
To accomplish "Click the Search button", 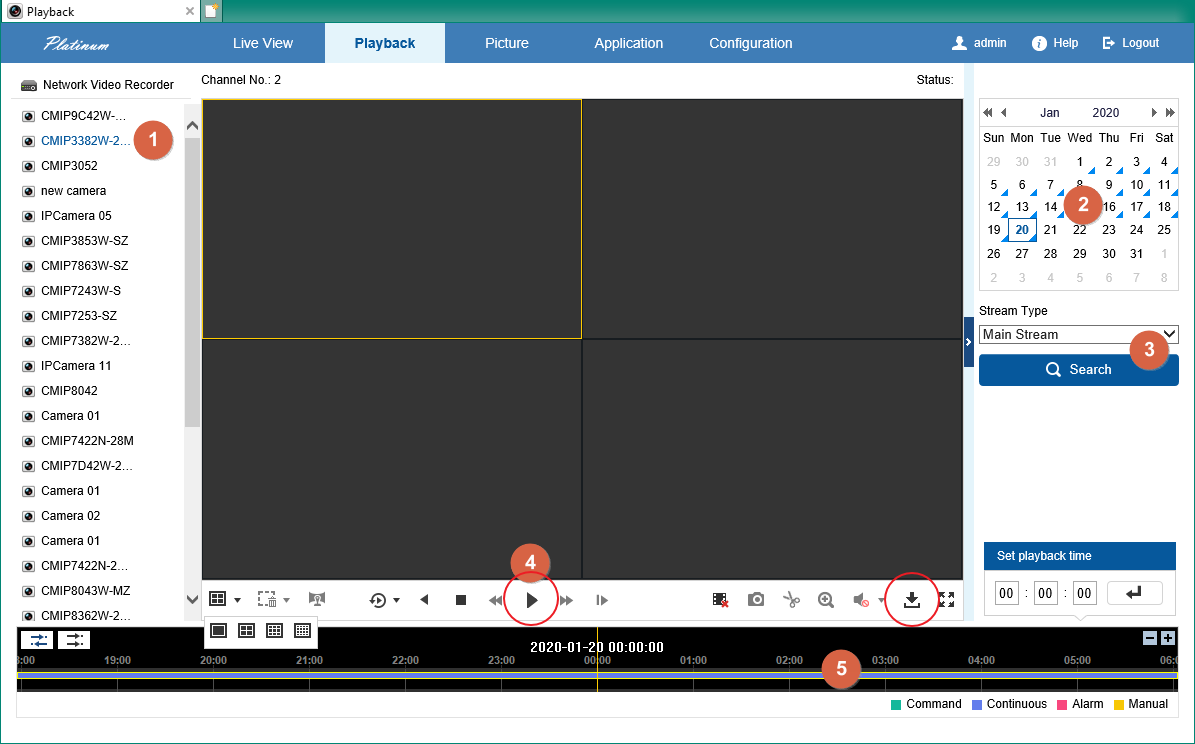I will (1078, 370).
